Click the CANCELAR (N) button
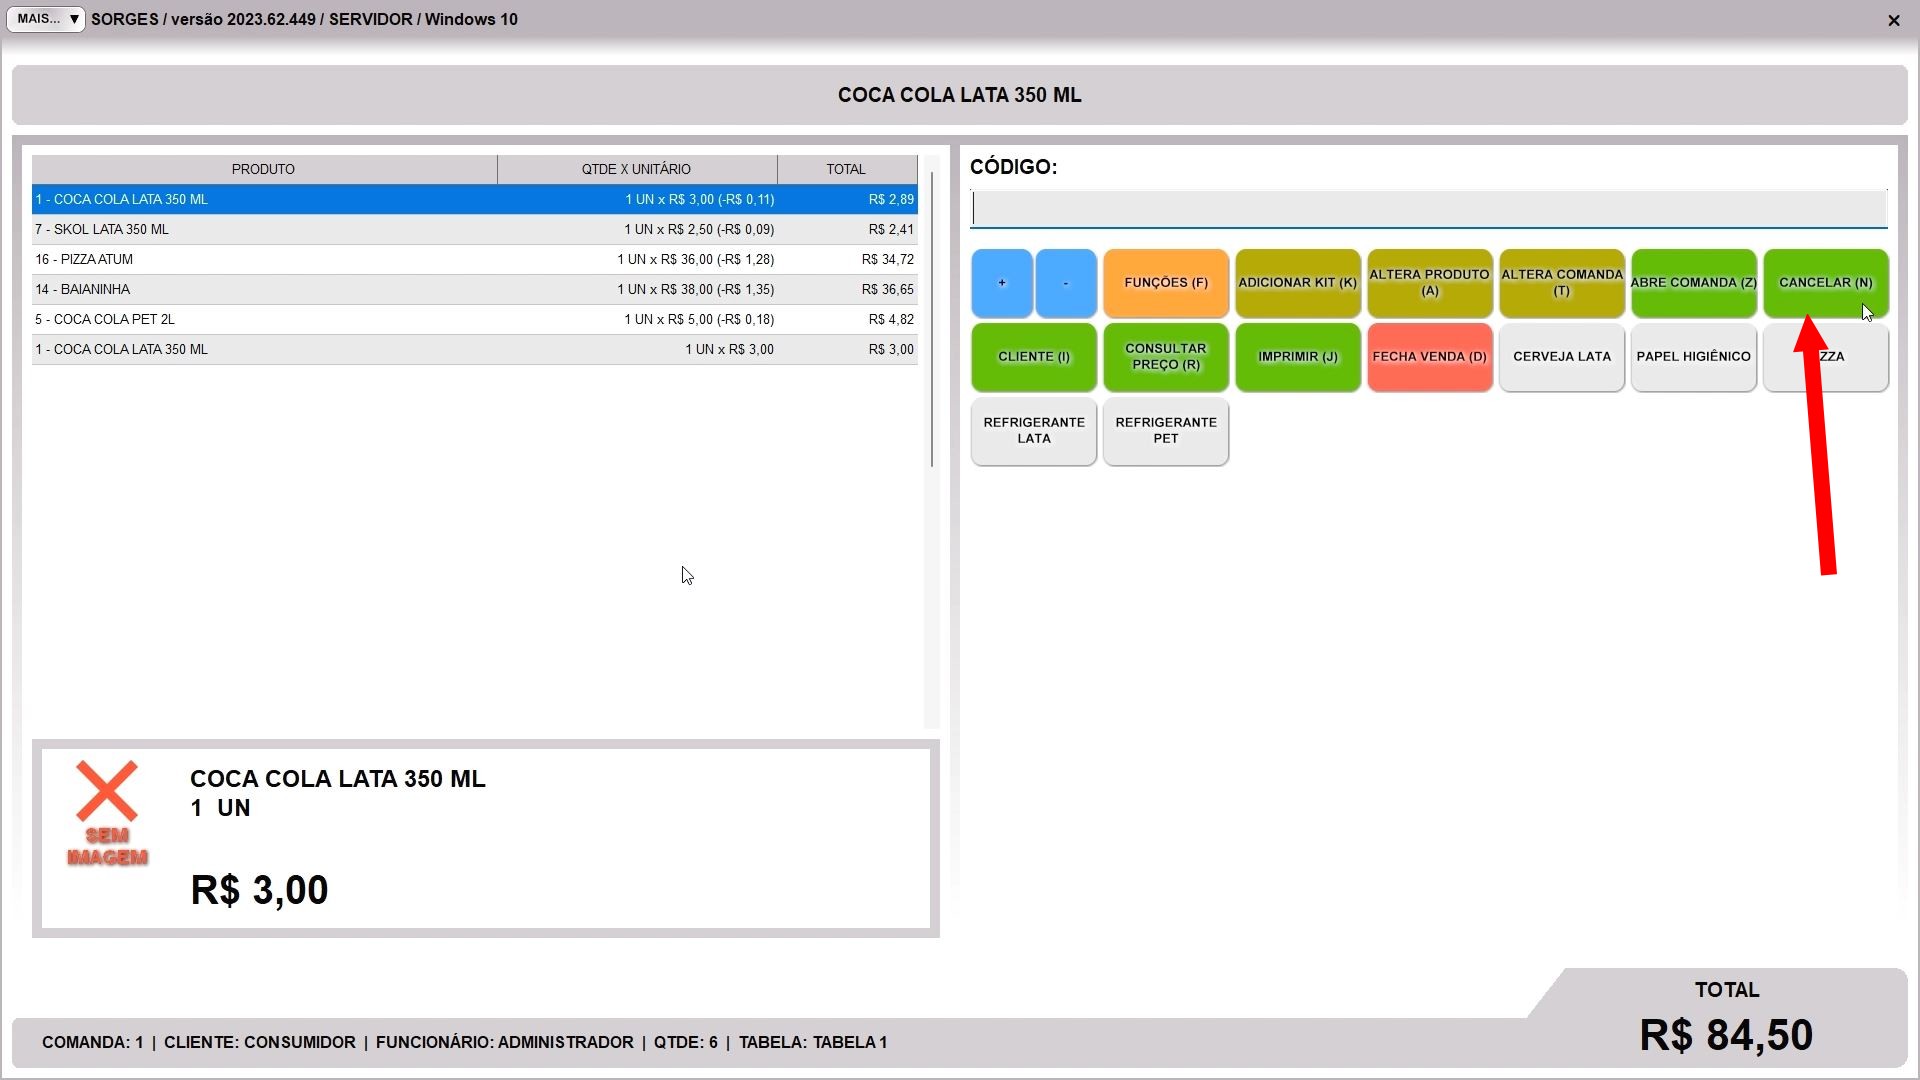This screenshot has height=1080, width=1920. pos(1825,283)
